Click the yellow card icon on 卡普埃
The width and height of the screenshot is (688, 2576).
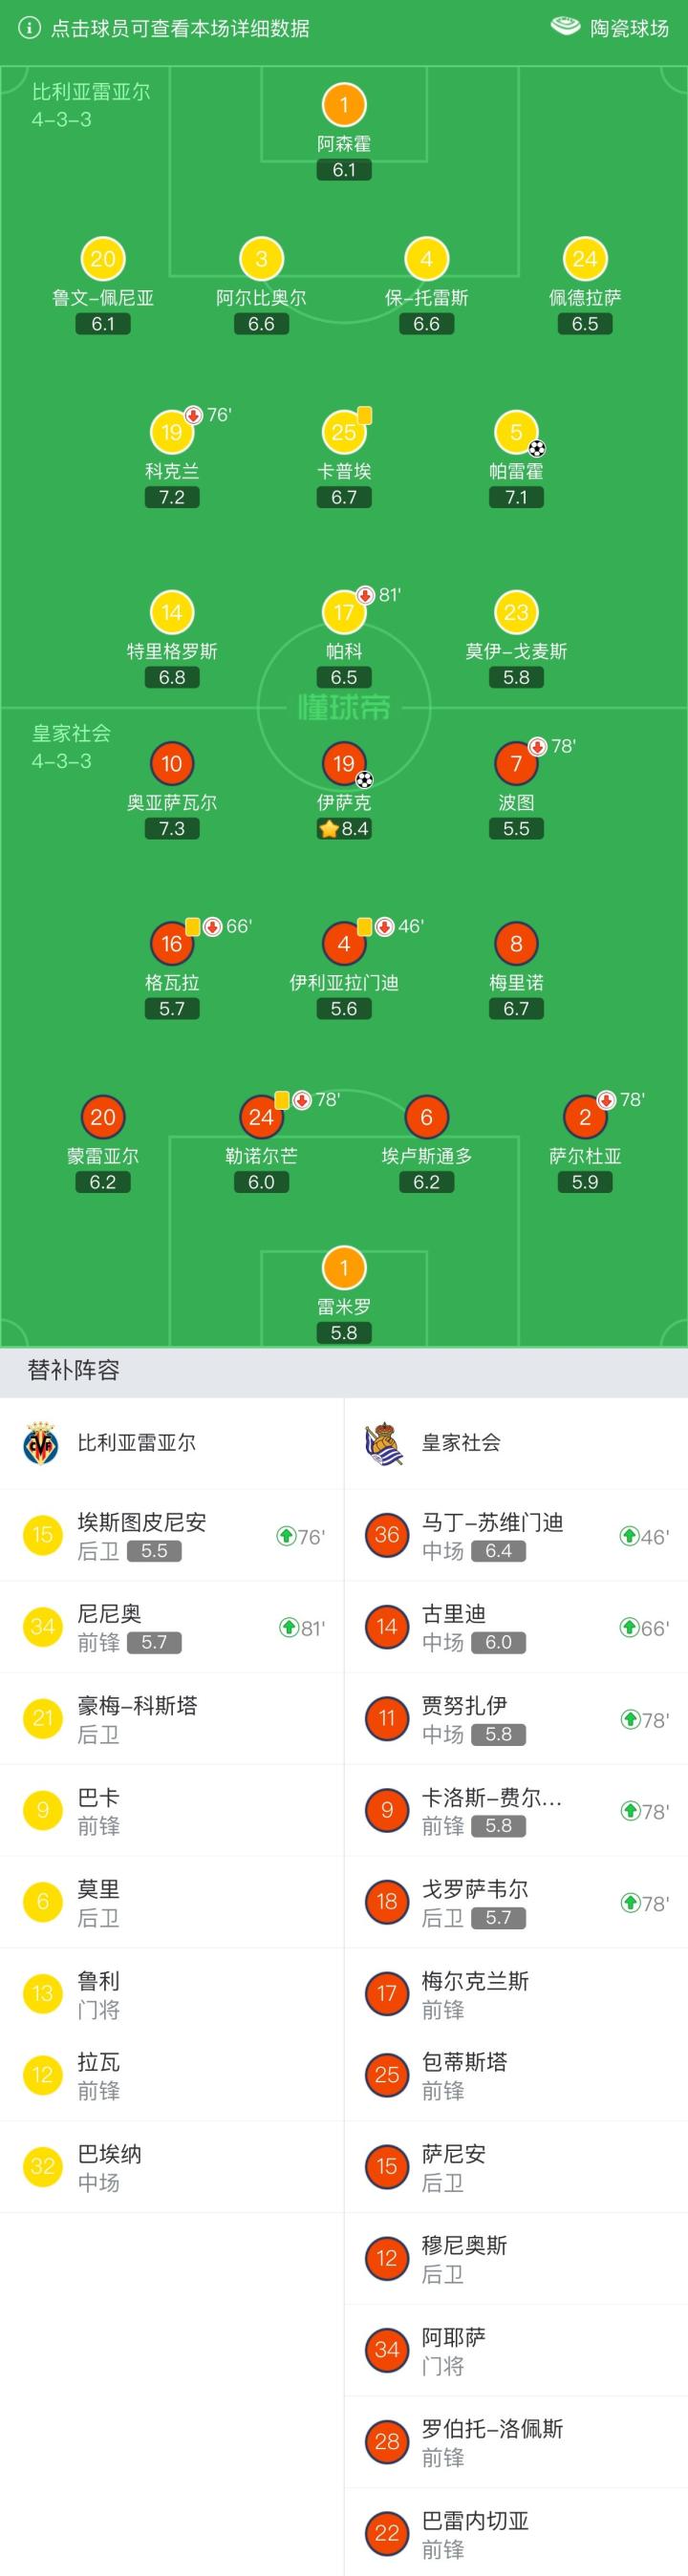click(x=365, y=414)
